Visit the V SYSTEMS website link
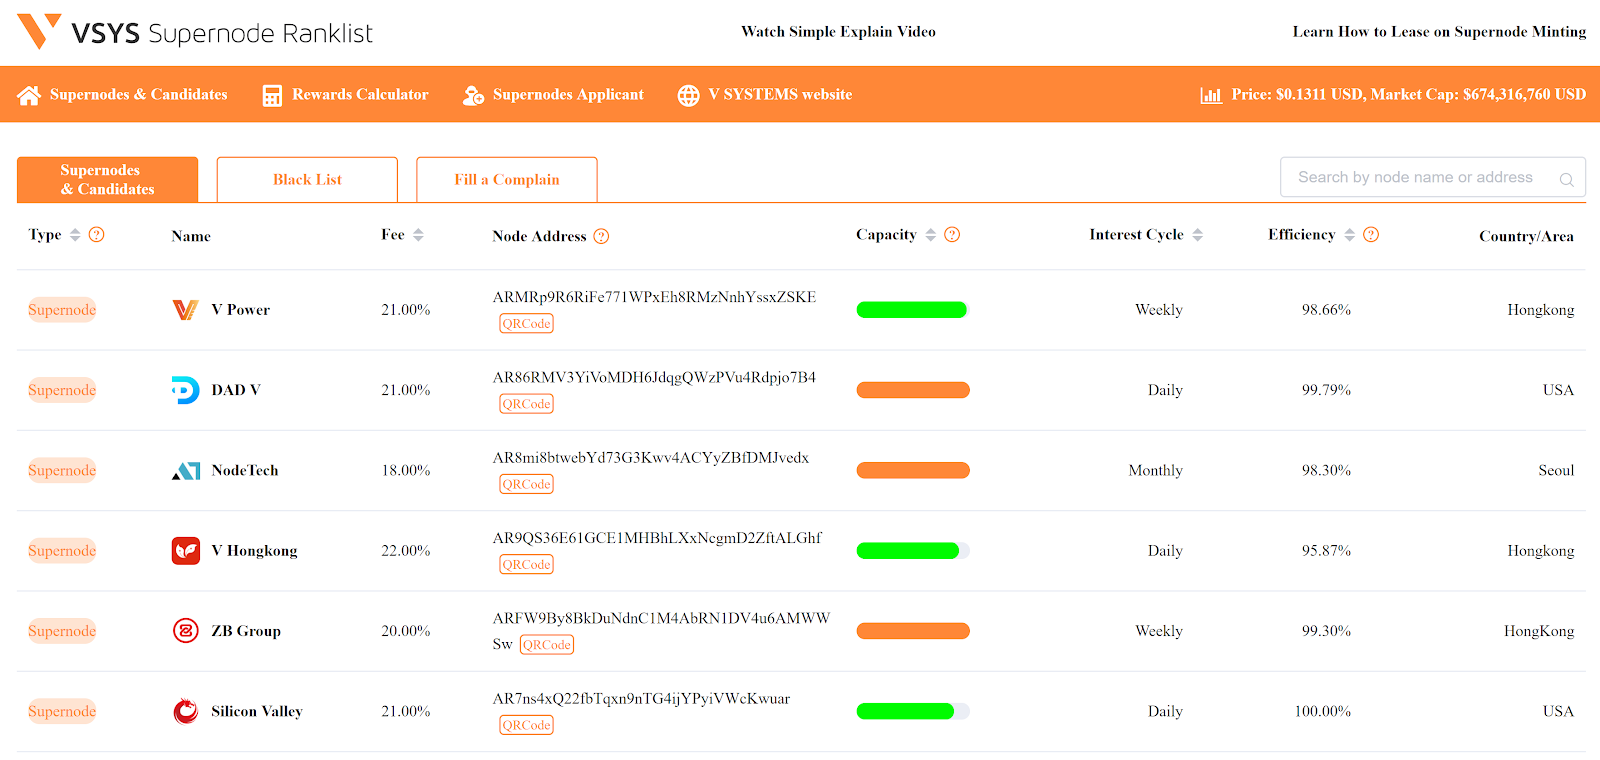Image resolution: width=1600 pixels, height=760 pixels. click(780, 95)
